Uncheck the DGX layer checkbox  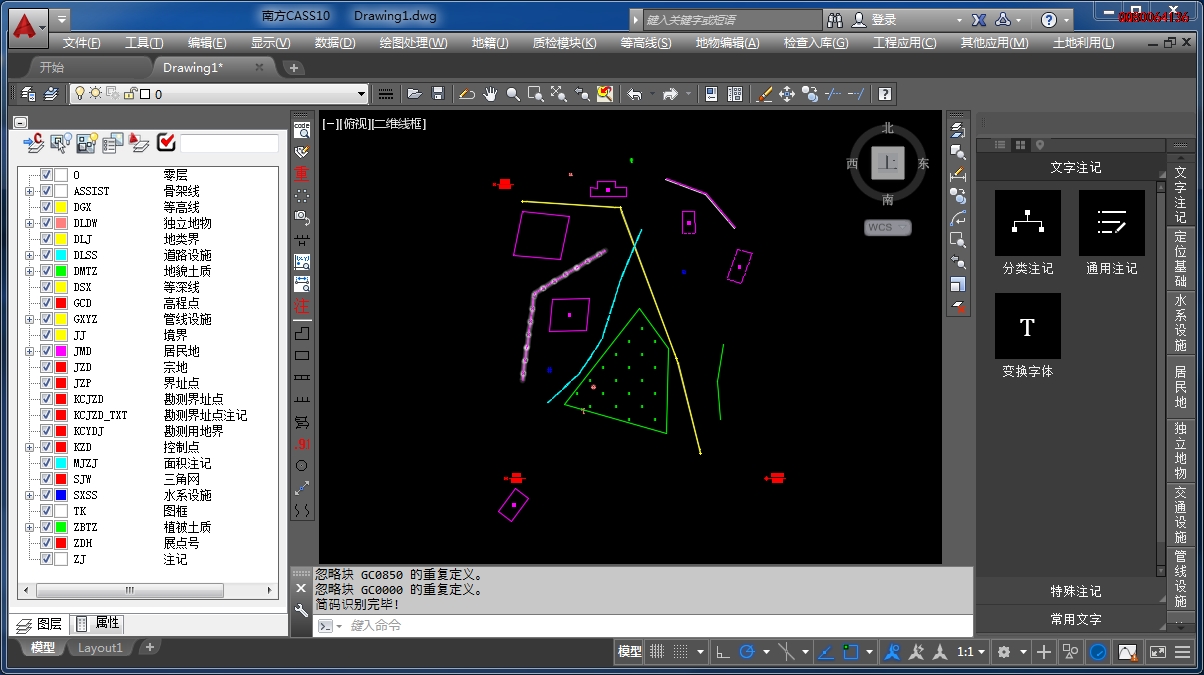[x=46, y=207]
